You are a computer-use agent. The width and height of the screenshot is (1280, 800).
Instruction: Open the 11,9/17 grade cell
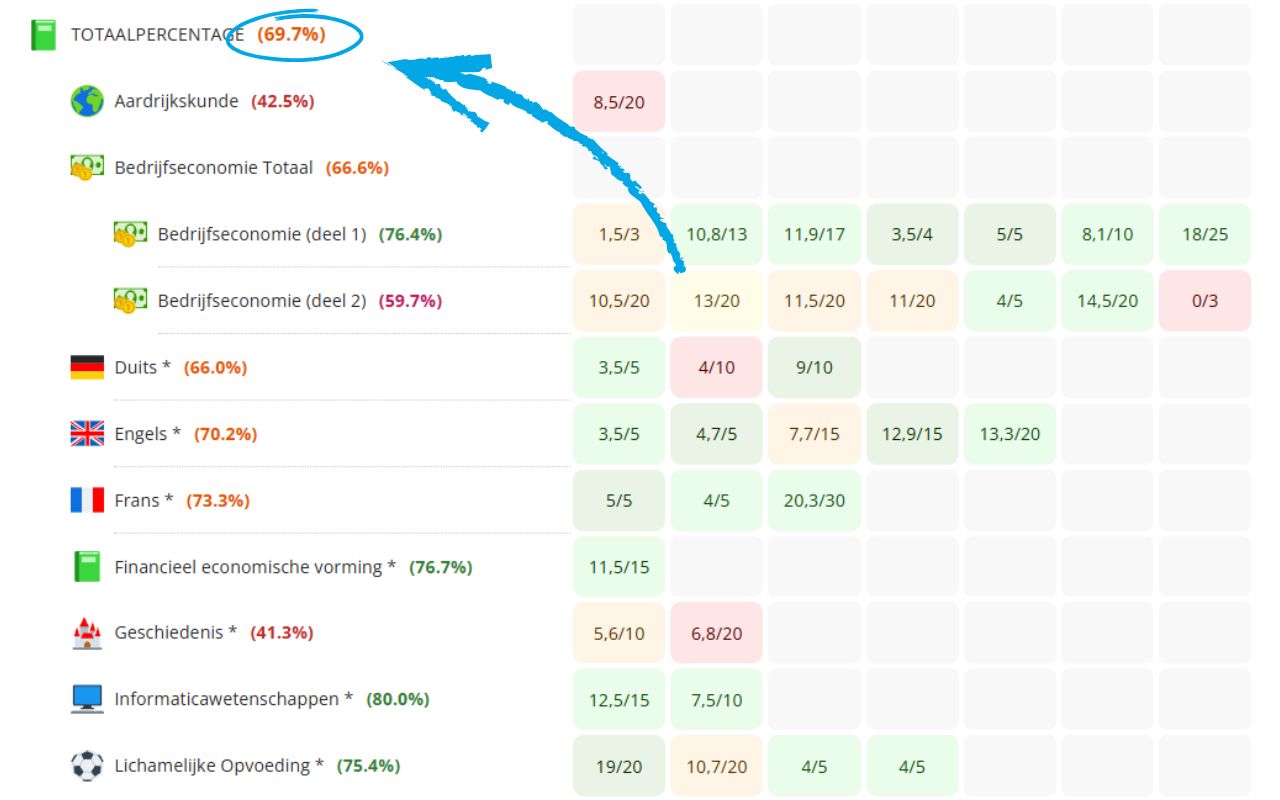pos(814,234)
